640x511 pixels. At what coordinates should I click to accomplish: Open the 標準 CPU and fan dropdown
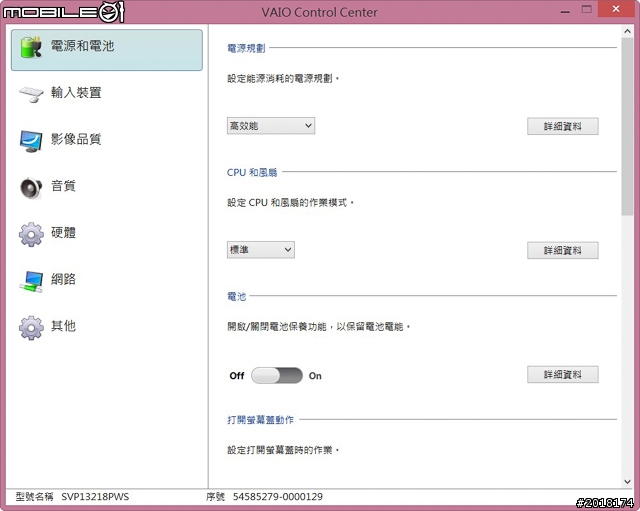coord(260,250)
